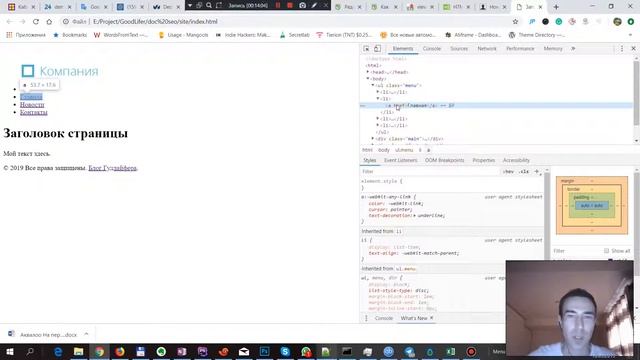
Task: Open the Theme Directory bookmark
Action: point(537,35)
